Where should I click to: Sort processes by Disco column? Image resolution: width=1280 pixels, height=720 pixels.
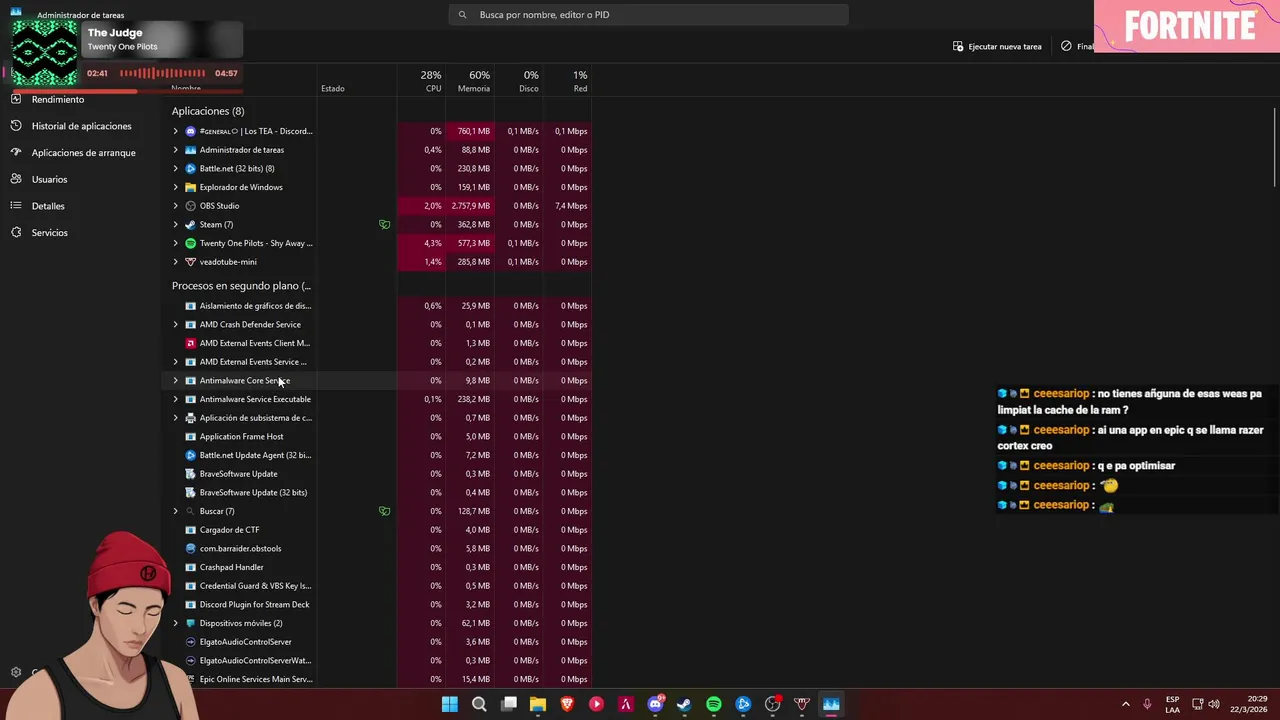[519, 81]
